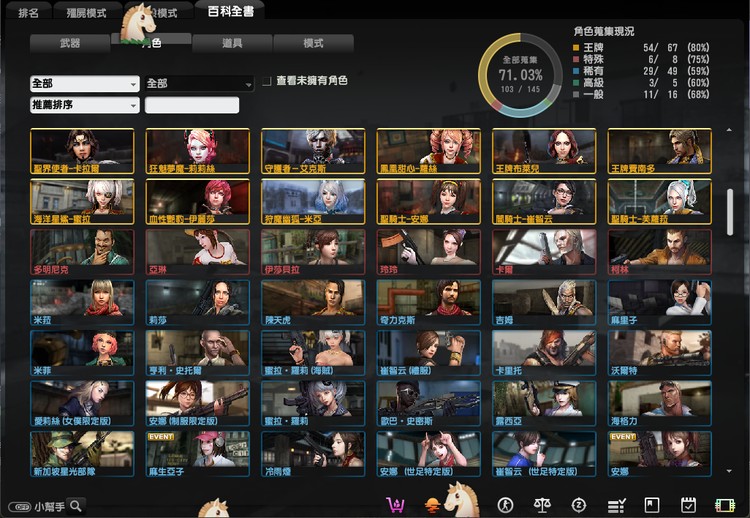Screen dimensions: 750x518
Task: Click the character search input field
Action: tap(192, 105)
